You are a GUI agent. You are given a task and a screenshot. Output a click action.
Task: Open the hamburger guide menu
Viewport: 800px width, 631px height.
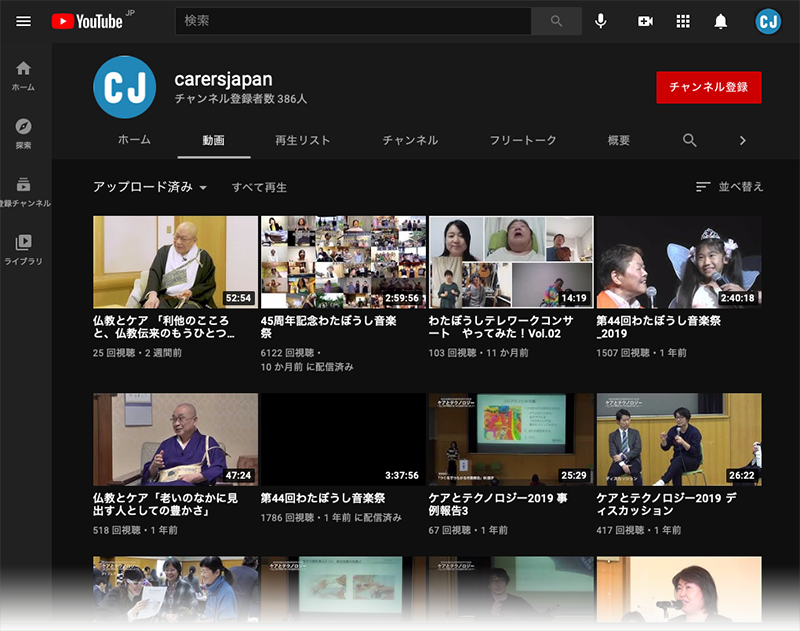pos(24,21)
